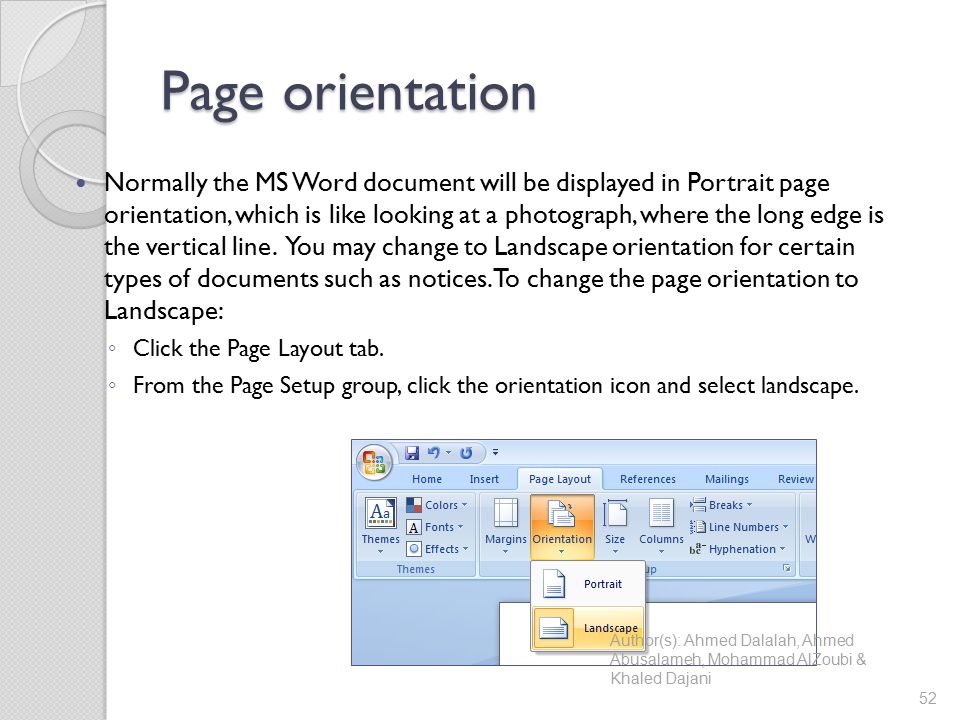
Task: Open the Margins options
Action: [505, 525]
